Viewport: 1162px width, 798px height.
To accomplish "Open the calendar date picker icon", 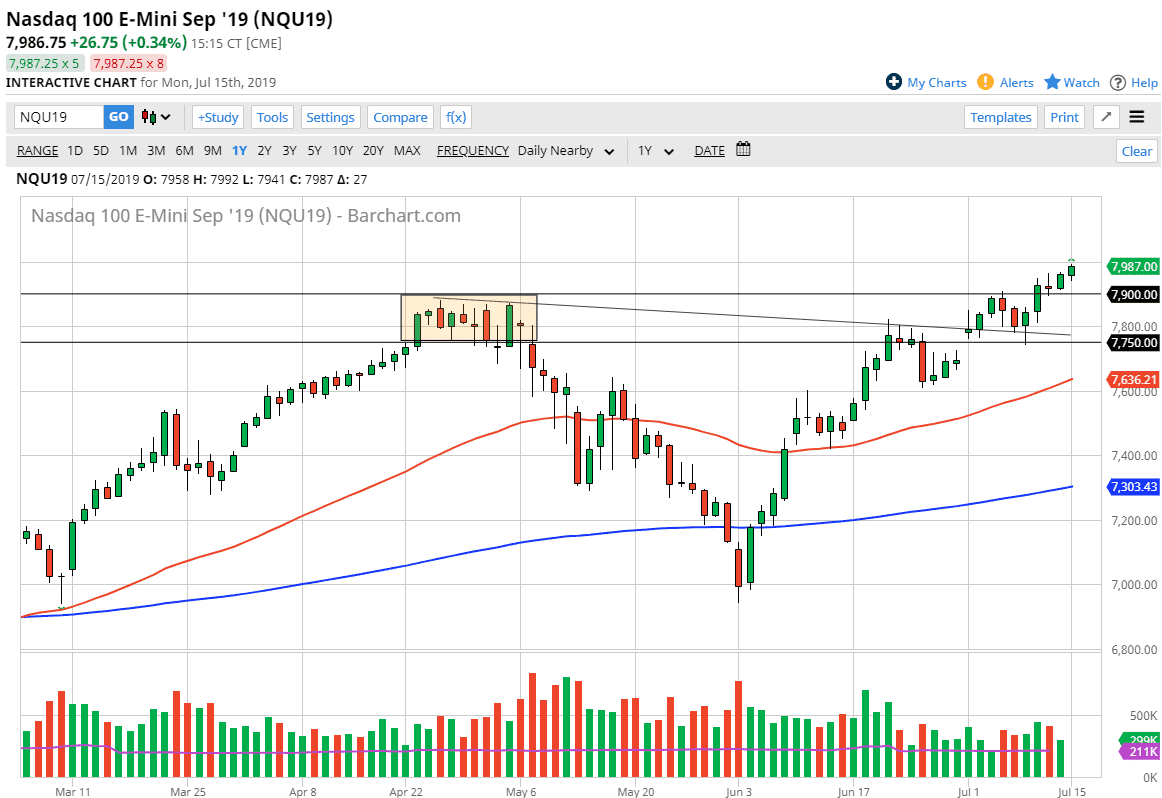I will pos(741,150).
